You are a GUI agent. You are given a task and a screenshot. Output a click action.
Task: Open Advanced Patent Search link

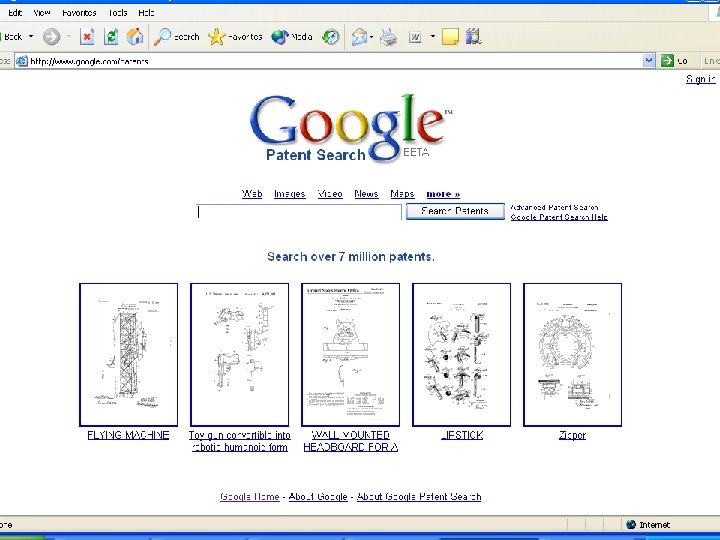[554, 207]
